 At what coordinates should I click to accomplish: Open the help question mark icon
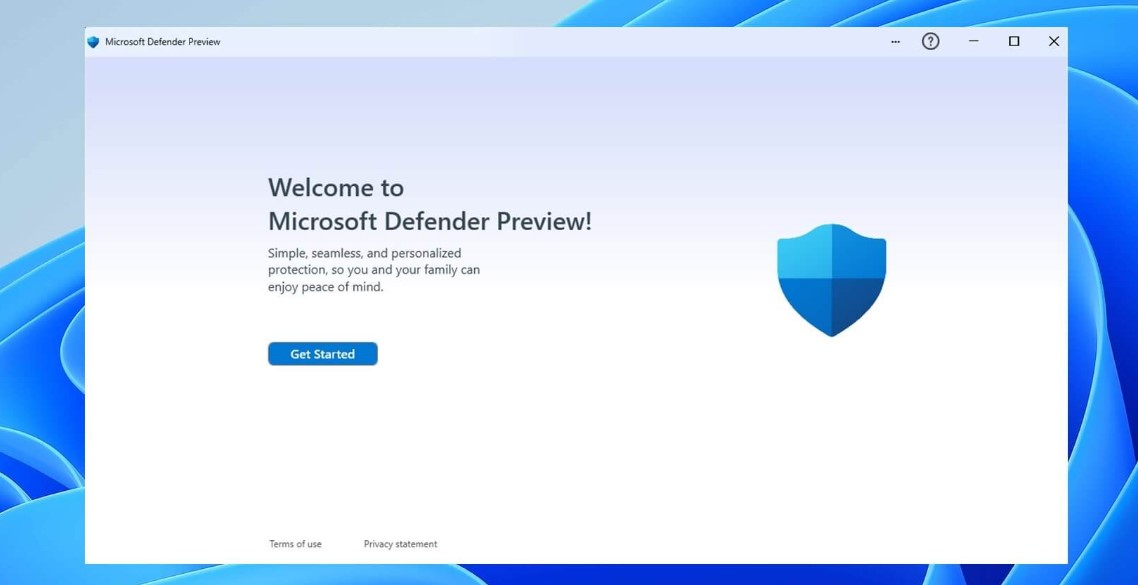930,41
